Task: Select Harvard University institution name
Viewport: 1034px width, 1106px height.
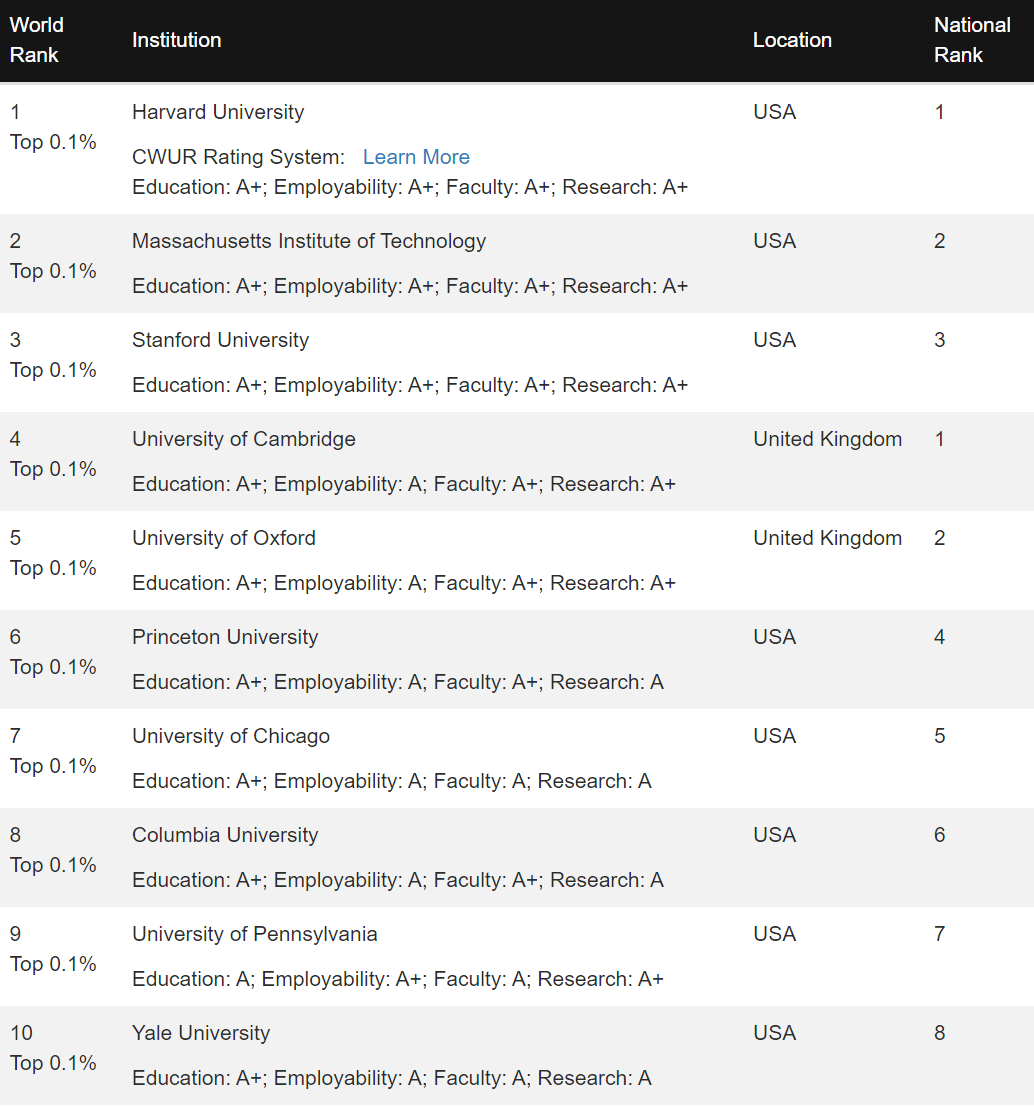Action: [218, 112]
